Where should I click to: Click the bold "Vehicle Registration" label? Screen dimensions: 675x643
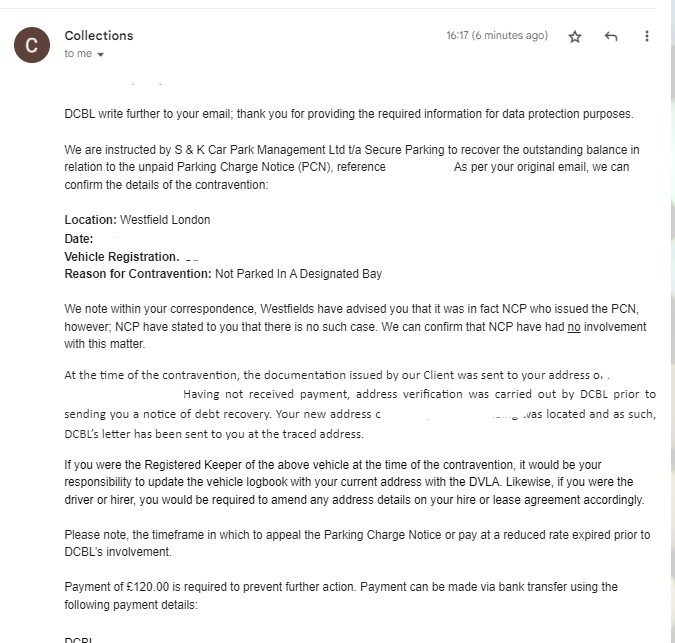[x=121, y=257]
